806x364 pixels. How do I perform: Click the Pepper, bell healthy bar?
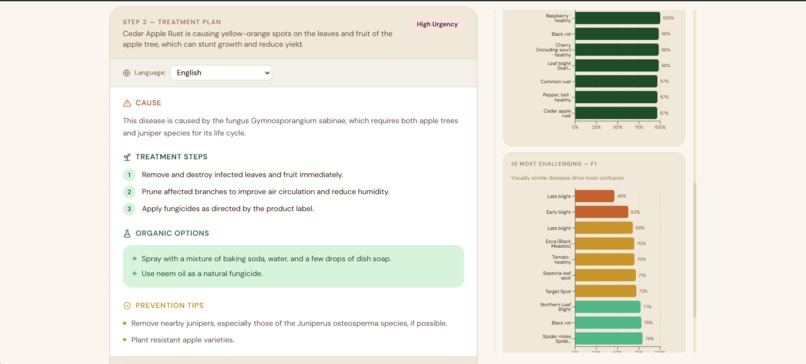616,97
